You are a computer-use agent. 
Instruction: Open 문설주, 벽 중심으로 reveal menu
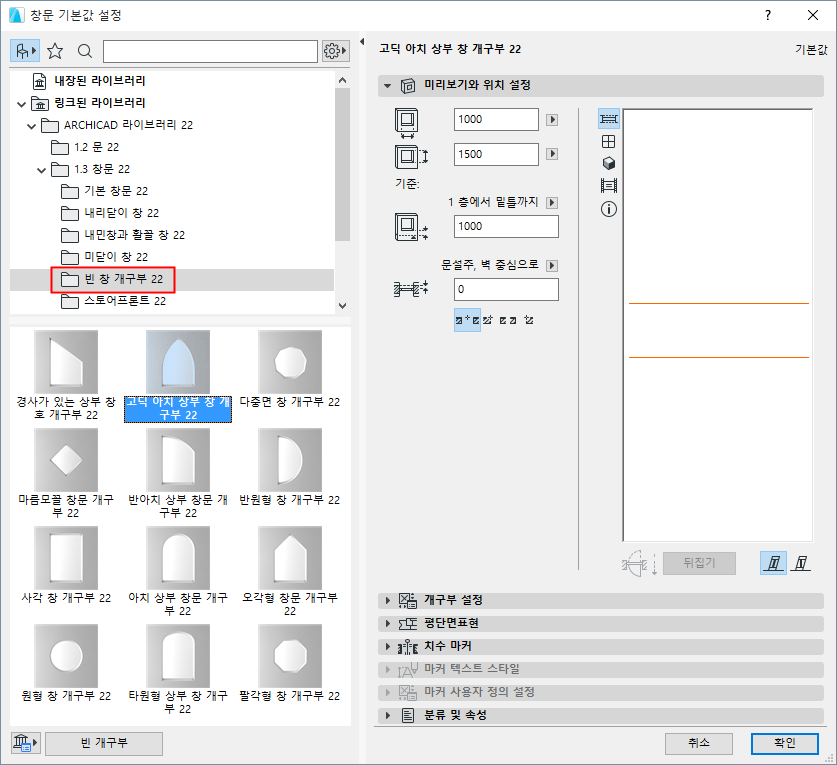pyautogui.click(x=552, y=266)
